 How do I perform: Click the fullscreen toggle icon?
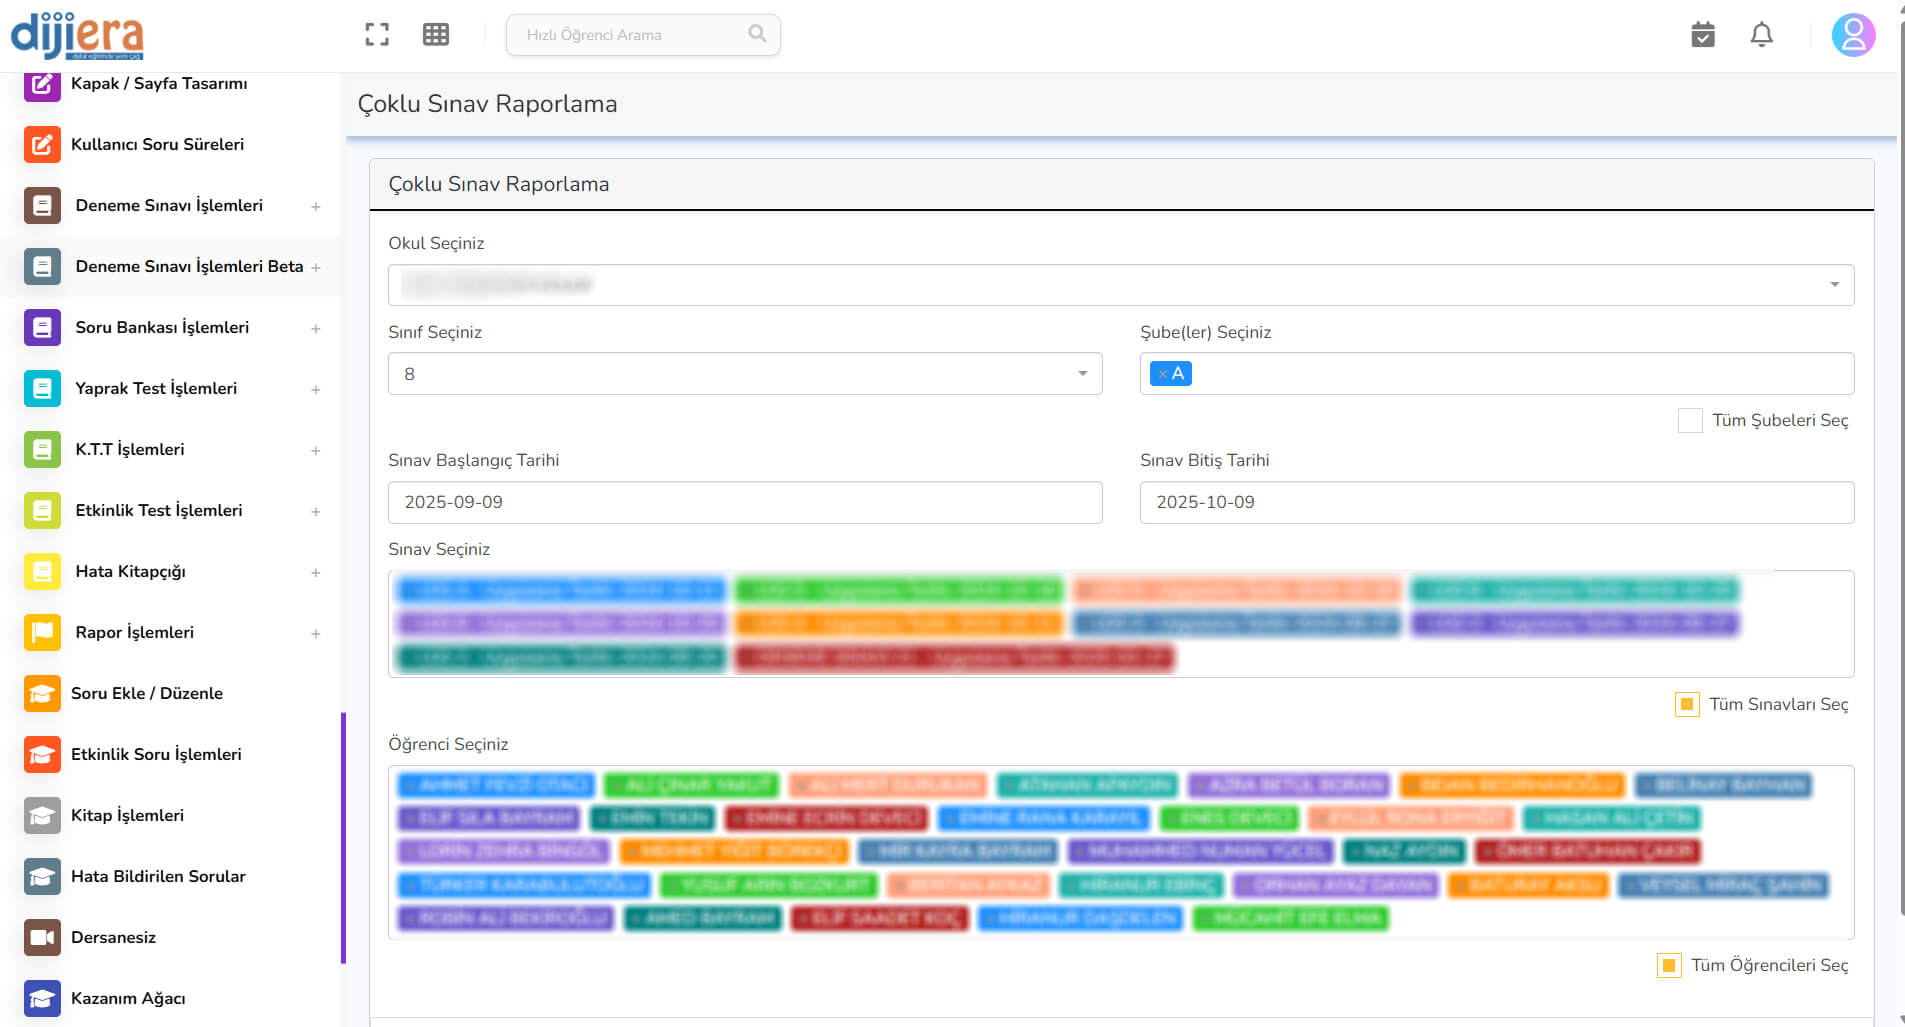(x=377, y=35)
